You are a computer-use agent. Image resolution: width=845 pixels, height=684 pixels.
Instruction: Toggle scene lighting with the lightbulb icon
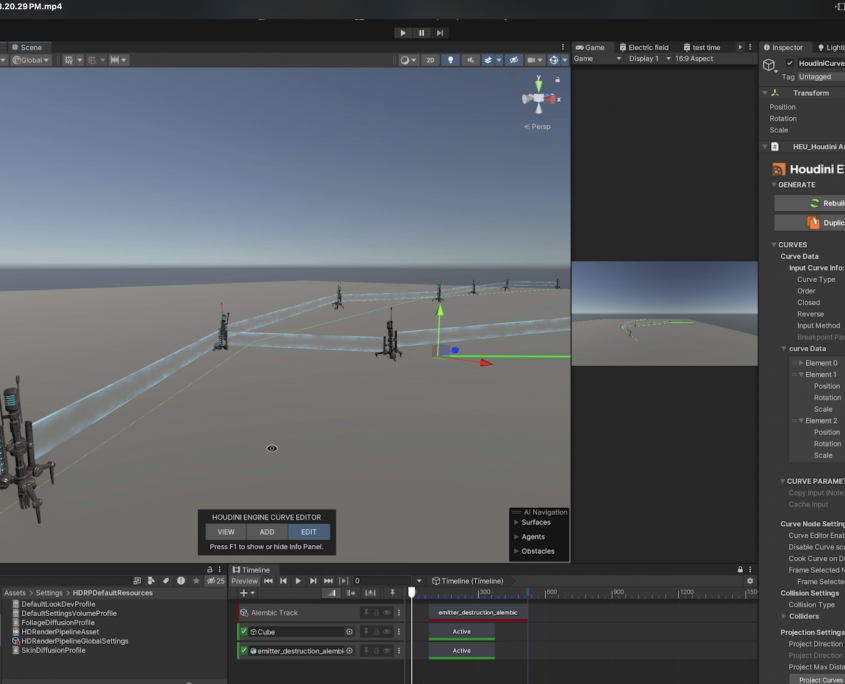coord(451,60)
